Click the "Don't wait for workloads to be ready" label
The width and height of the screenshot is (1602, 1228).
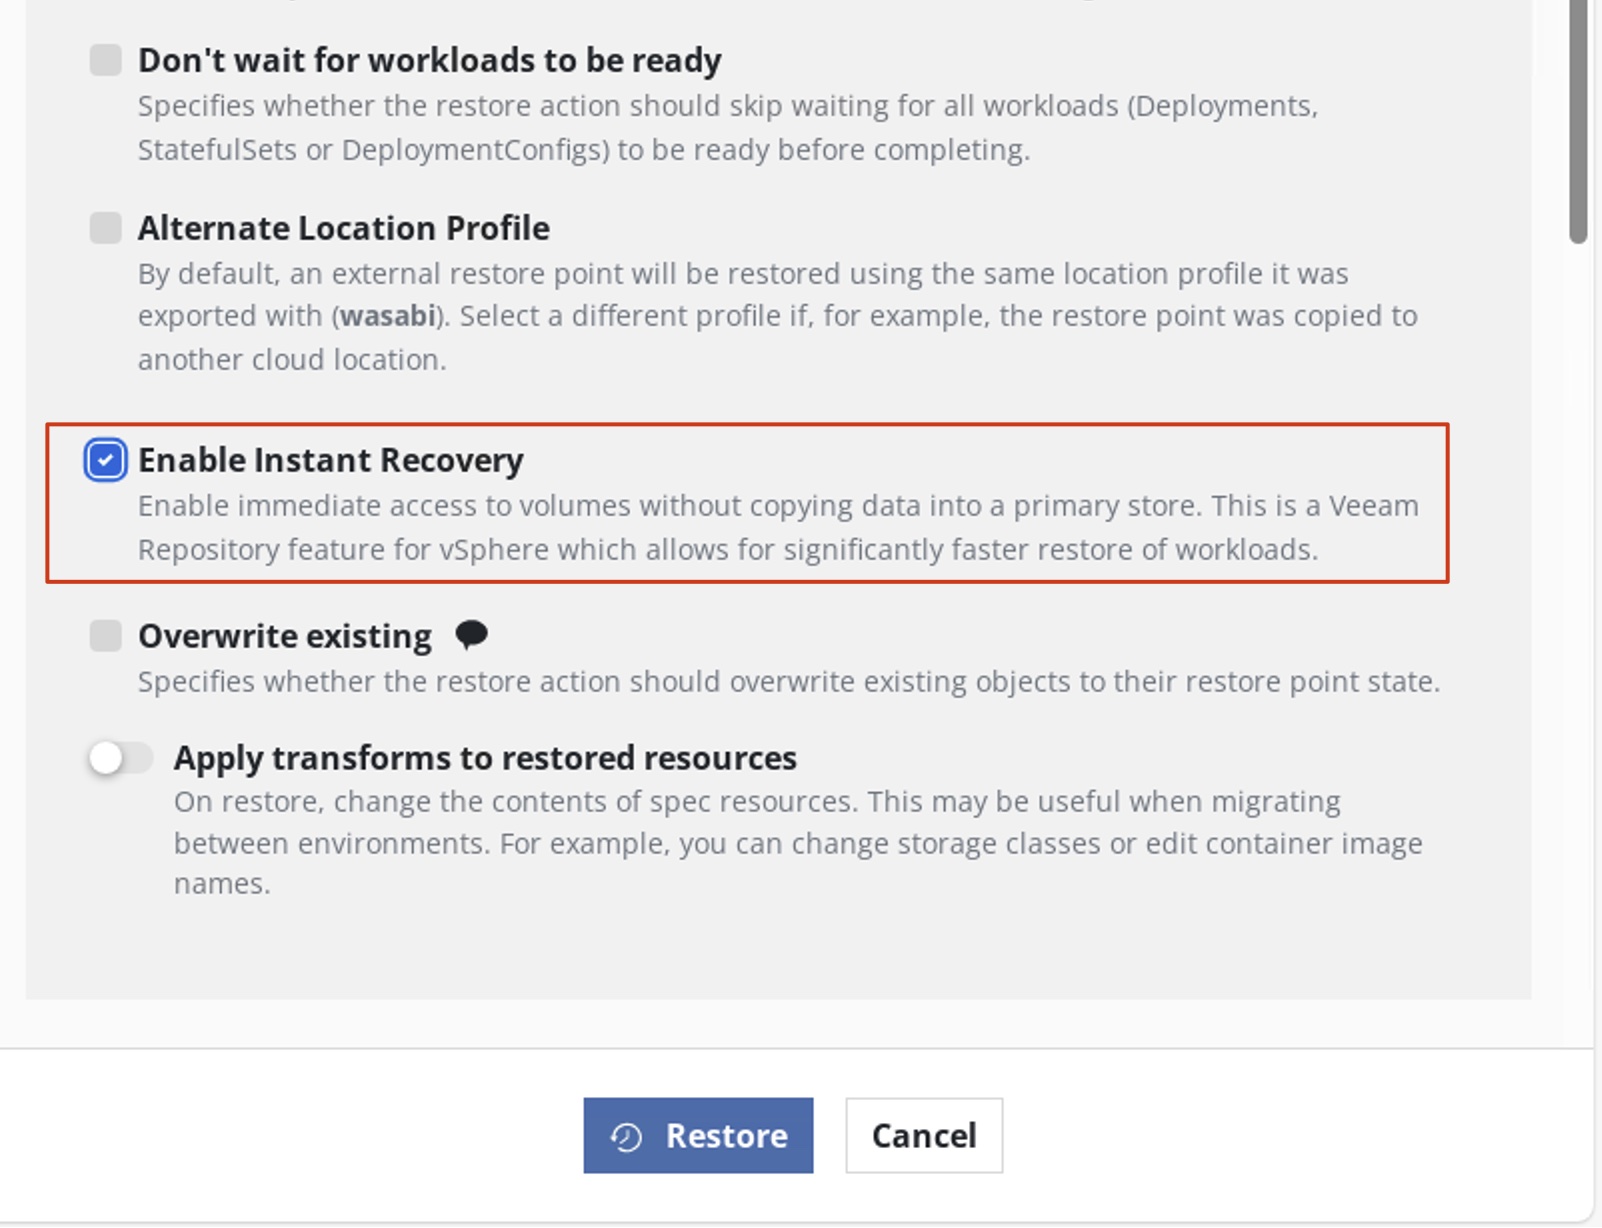(429, 60)
